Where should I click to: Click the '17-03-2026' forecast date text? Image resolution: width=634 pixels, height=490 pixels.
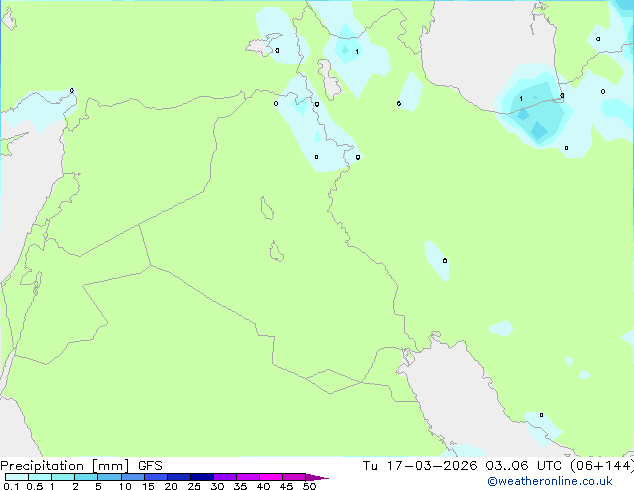coord(431,466)
